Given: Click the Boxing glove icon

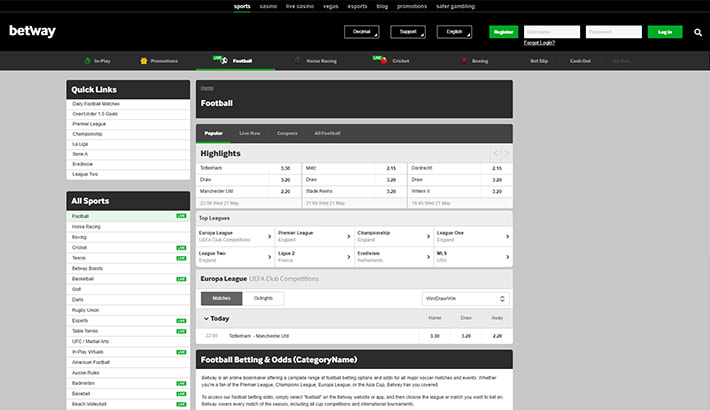Looking at the screenshot, I should pyautogui.click(x=463, y=60).
